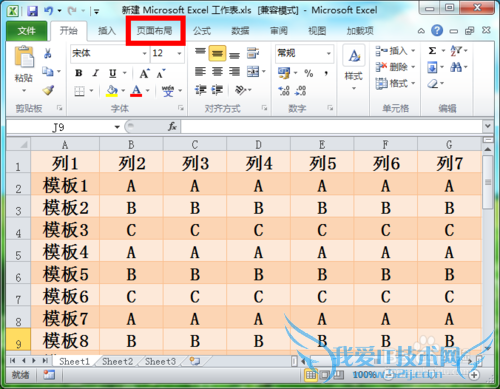Image resolution: width=500 pixels, height=389 pixels.
Task: Select the Format Painter brush
Action: (x=48, y=90)
